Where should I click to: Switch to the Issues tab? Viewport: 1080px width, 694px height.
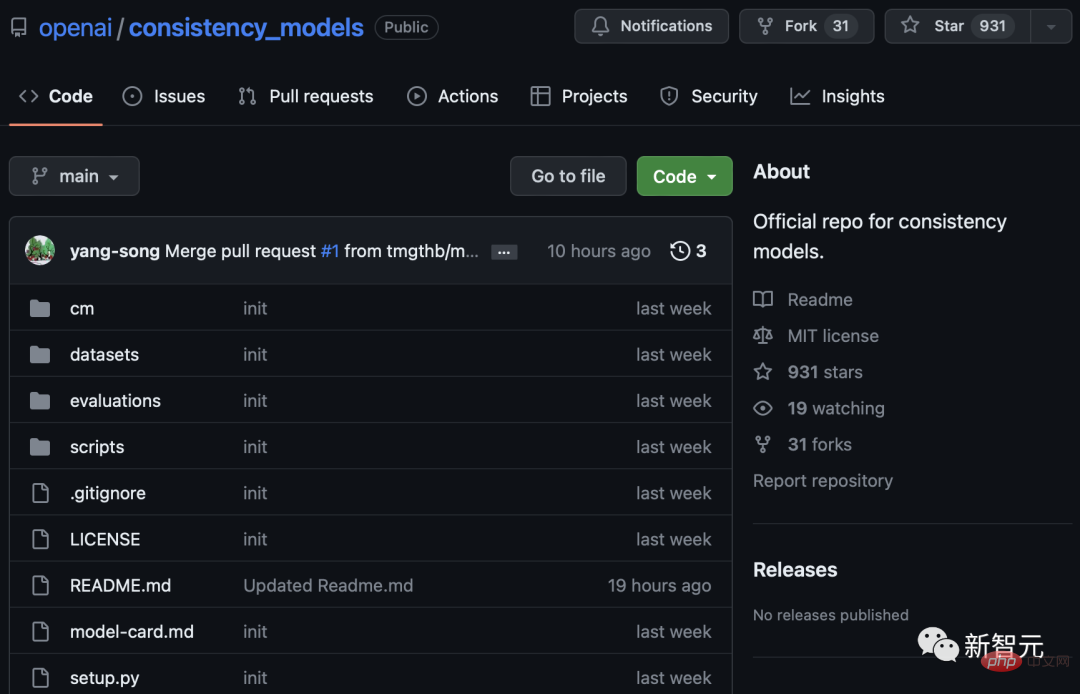pos(164,96)
